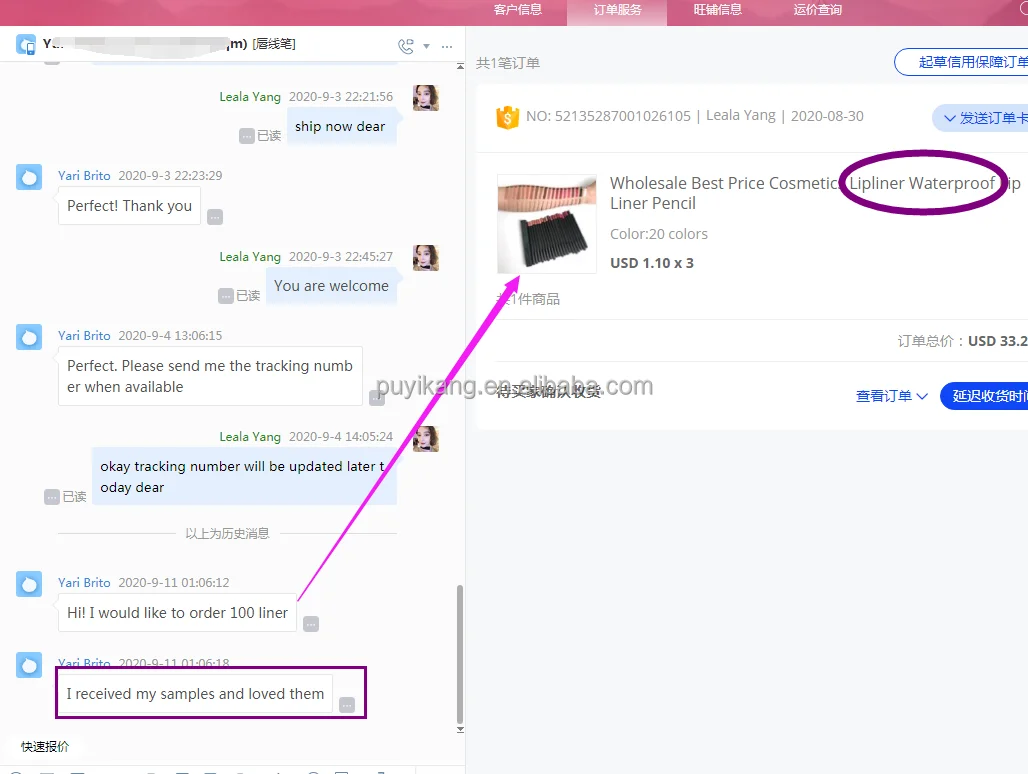
Task: Click Yari Brito avatar beside 'received my samples' message
Action: 29,665
